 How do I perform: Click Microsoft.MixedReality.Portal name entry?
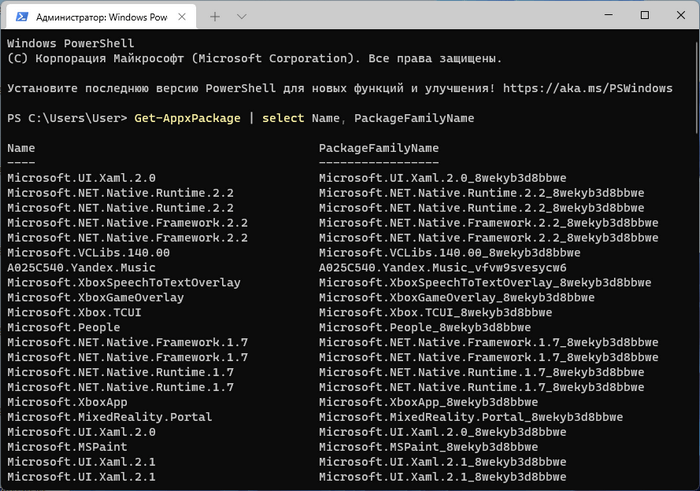click(109, 417)
